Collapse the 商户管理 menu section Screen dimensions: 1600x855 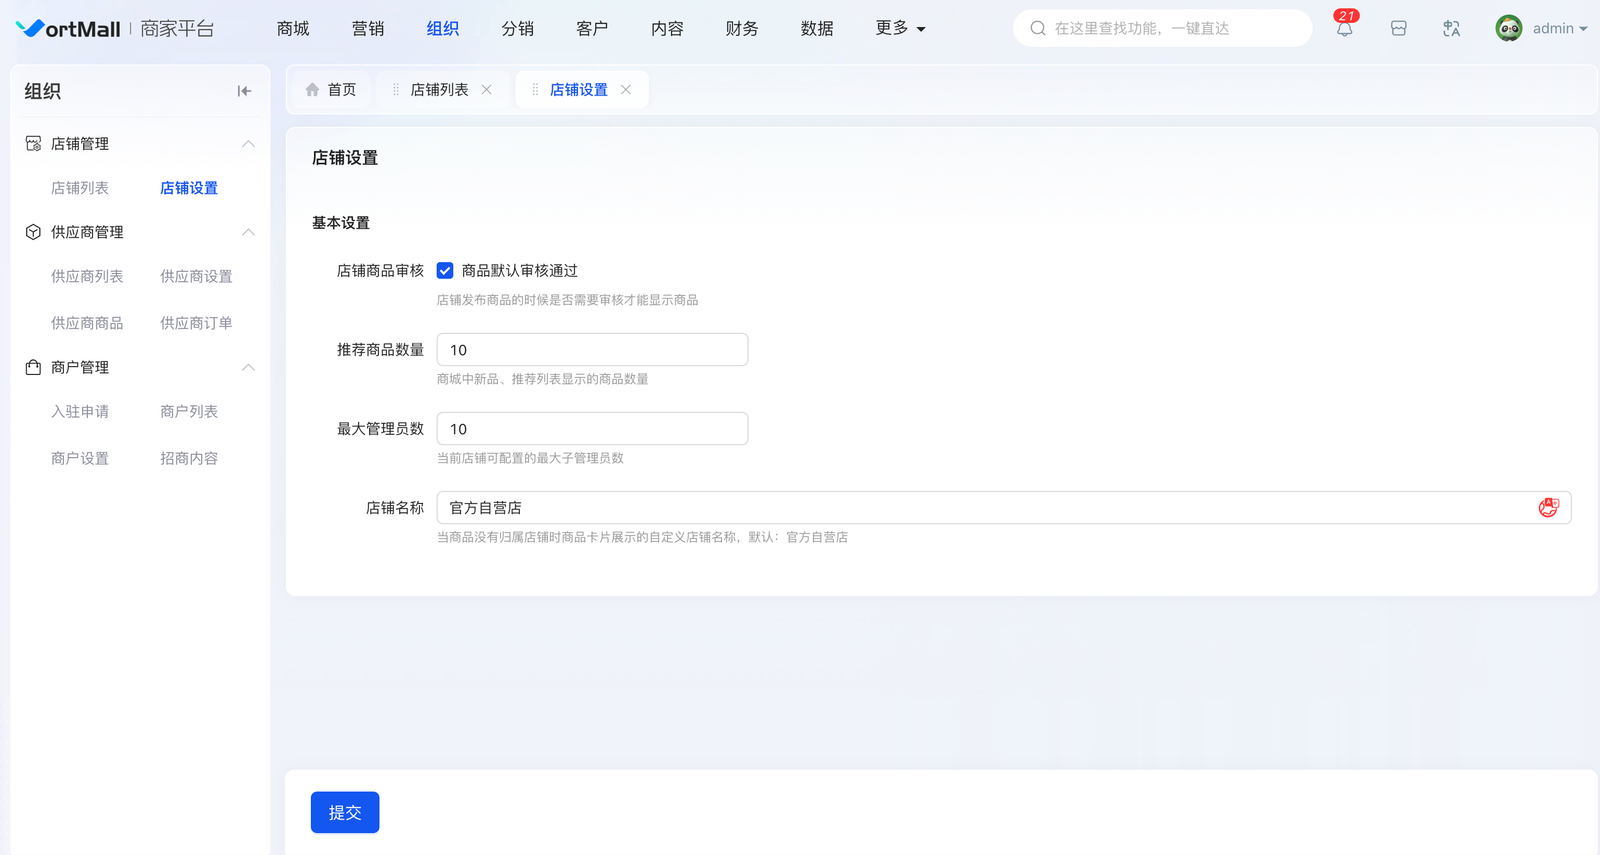[248, 368]
